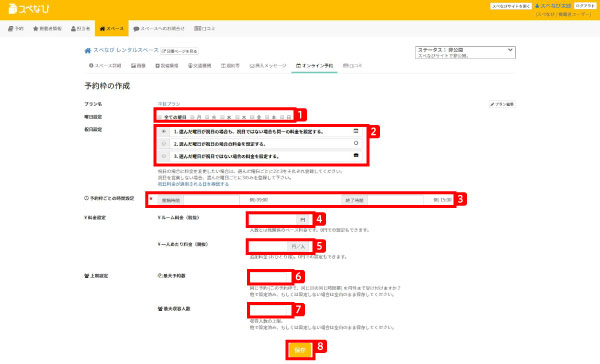Check the 金 weekday checkbox
The image size is (600, 364).
coord(253,117)
